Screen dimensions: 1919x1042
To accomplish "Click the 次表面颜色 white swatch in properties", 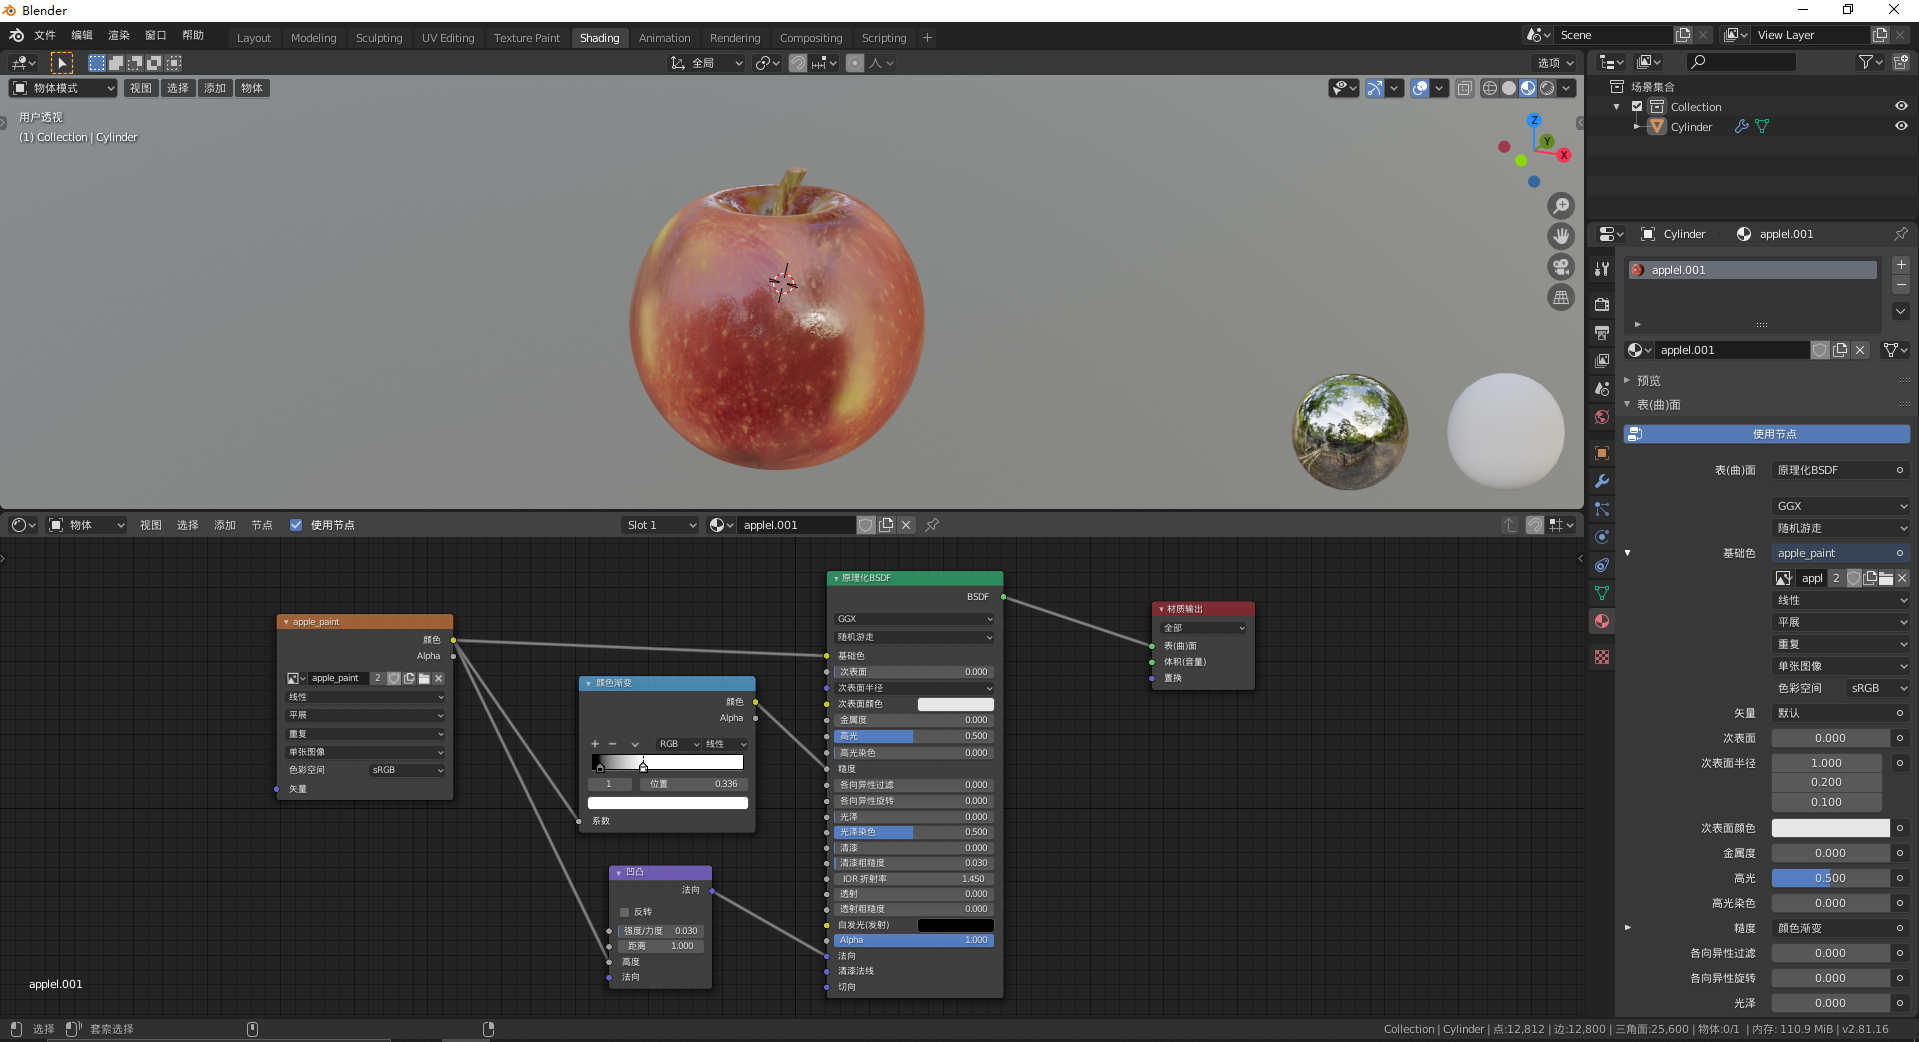I will [x=1830, y=828].
